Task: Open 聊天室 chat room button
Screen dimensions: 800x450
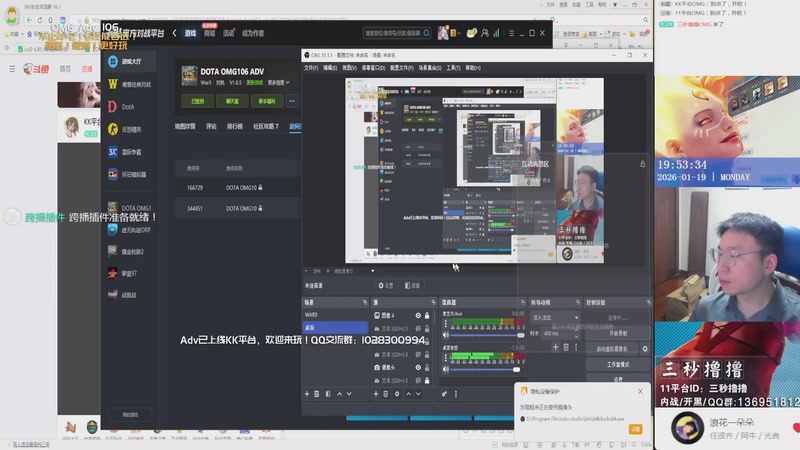Action: pos(232,101)
